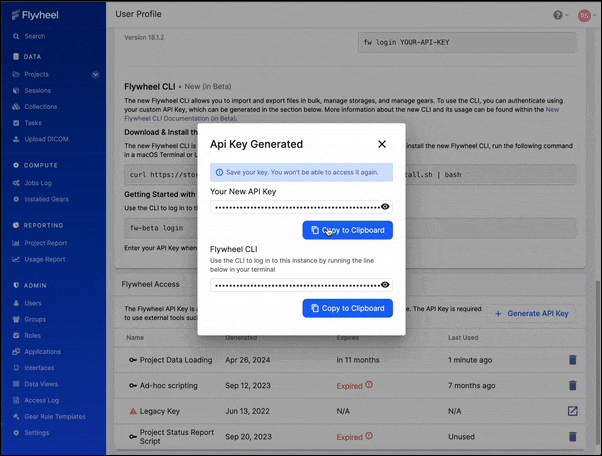Viewport: 602px width, 456px height.
Task: Copy the new API key to clipboard
Action: pyautogui.click(x=347, y=230)
